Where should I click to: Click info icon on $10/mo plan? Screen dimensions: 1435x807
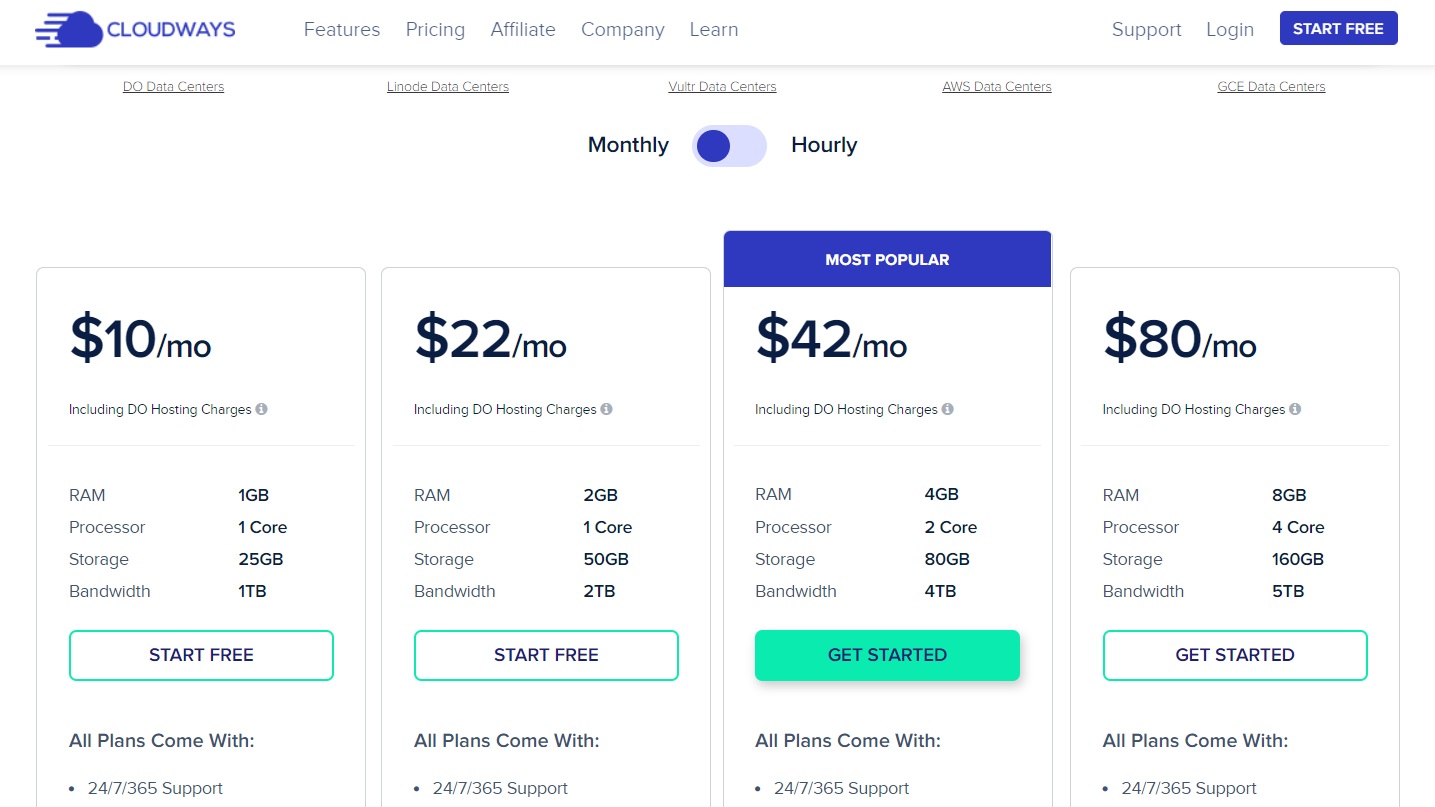[x=261, y=409]
